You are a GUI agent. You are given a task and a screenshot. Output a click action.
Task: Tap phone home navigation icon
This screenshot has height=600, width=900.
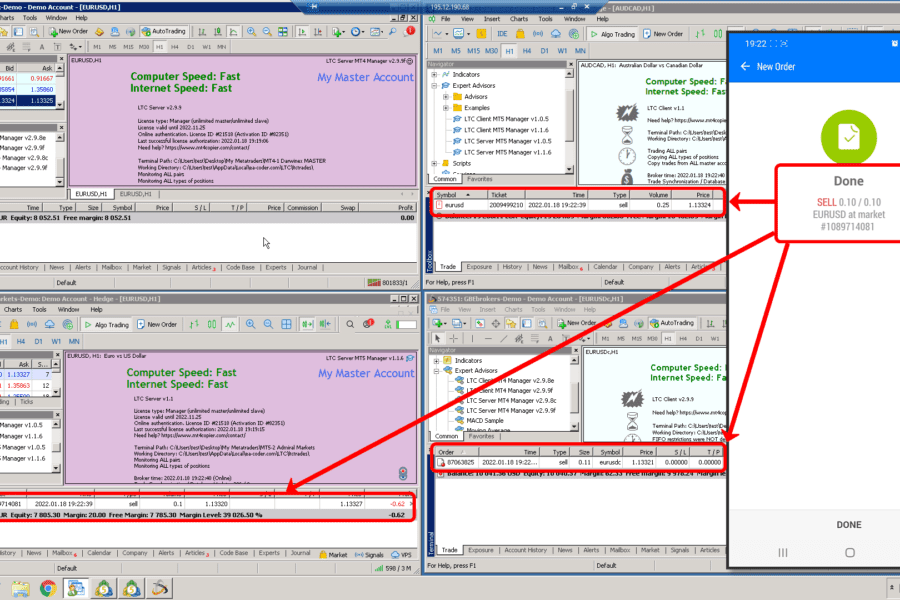coord(849,552)
